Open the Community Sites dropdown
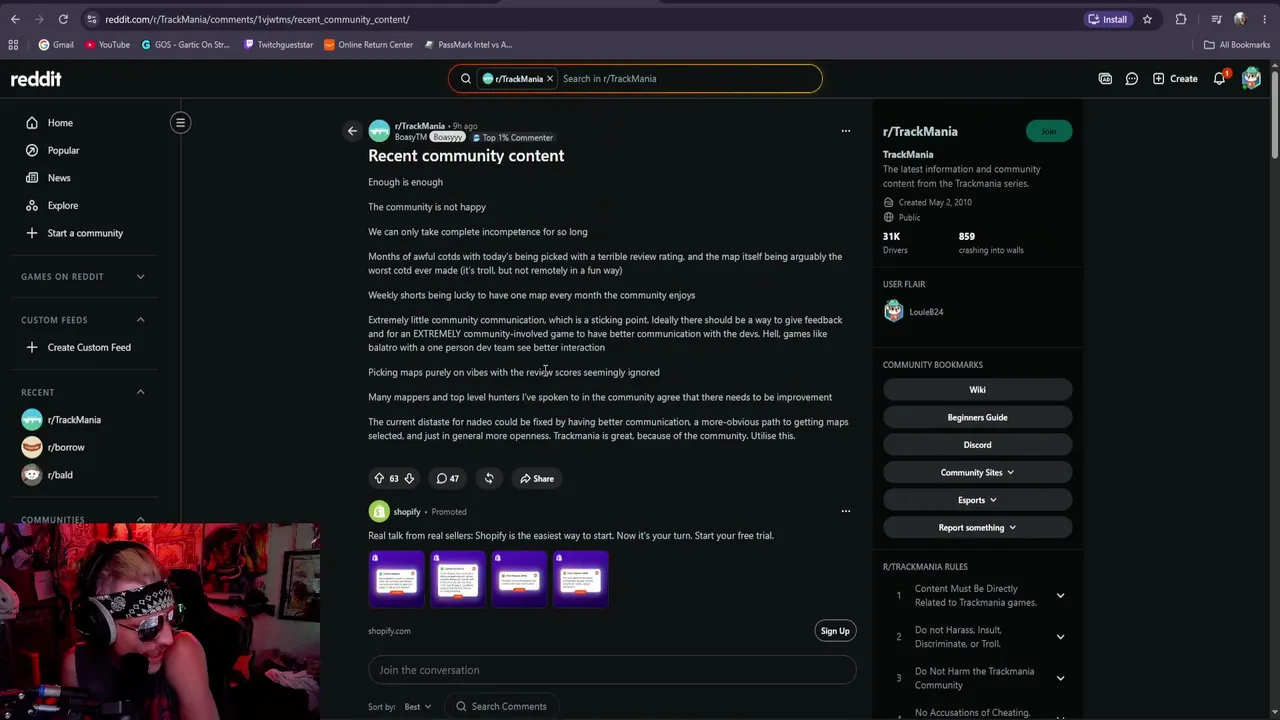 (977, 472)
